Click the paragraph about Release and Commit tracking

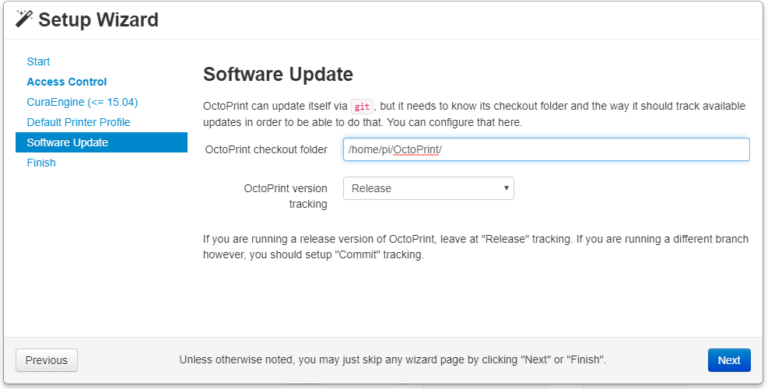click(x=476, y=247)
